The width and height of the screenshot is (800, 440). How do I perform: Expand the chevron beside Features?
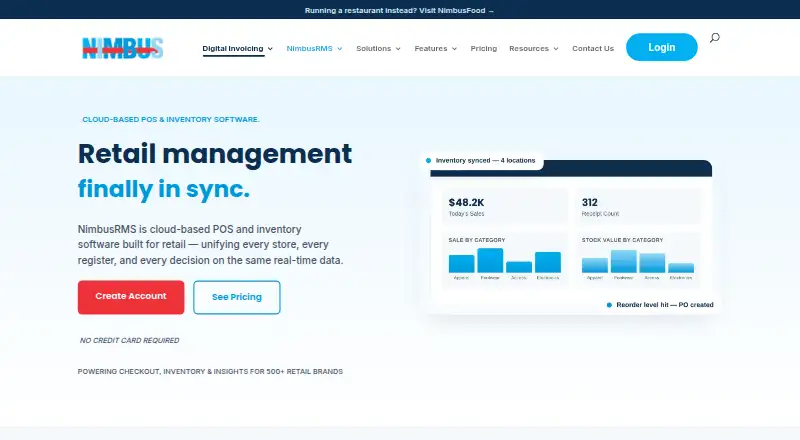coord(454,49)
